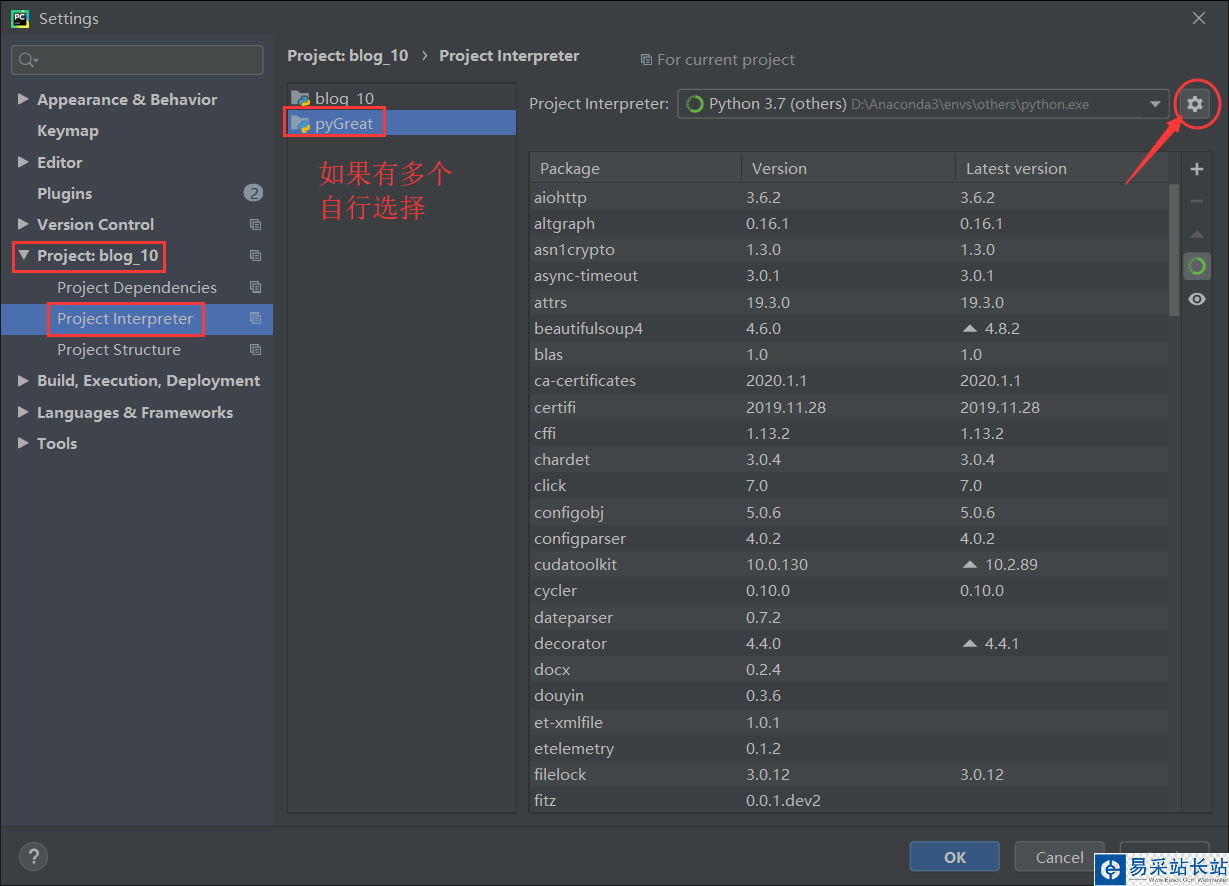Click the plus icon to install package
The image size is (1229, 886).
point(1196,169)
